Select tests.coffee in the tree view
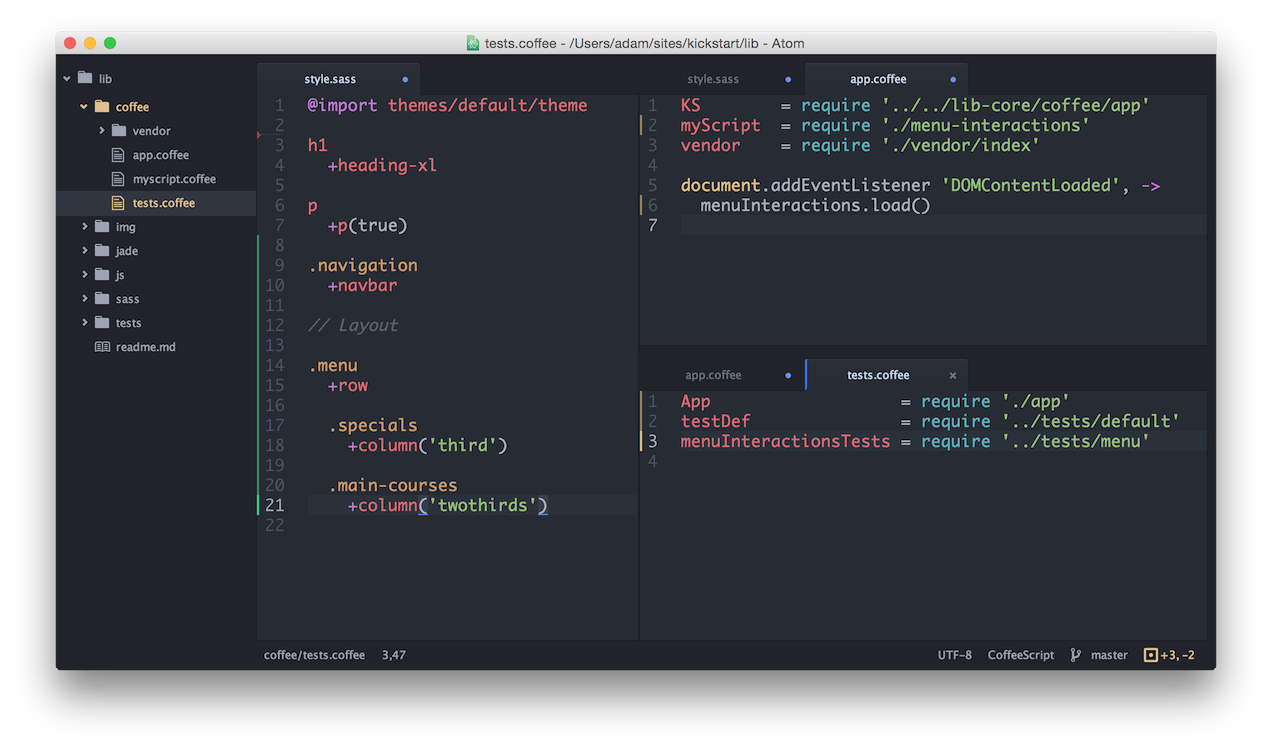The width and height of the screenshot is (1272, 750). (x=164, y=203)
